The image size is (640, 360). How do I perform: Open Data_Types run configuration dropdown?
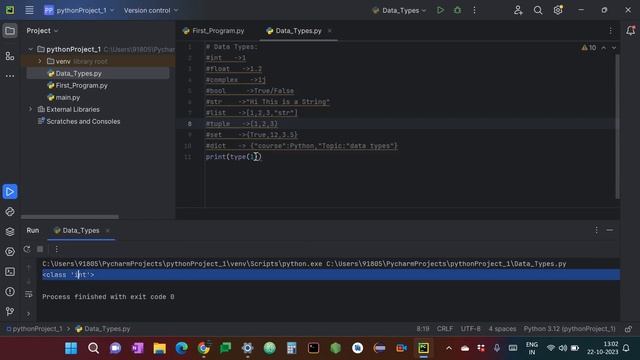pyautogui.click(x=399, y=10)
